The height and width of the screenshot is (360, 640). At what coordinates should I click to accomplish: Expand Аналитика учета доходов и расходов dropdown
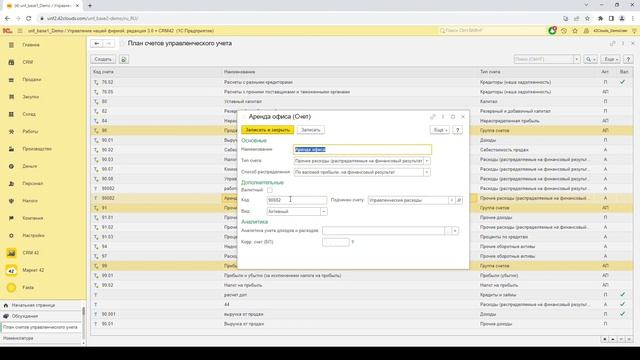pos(455,231)
